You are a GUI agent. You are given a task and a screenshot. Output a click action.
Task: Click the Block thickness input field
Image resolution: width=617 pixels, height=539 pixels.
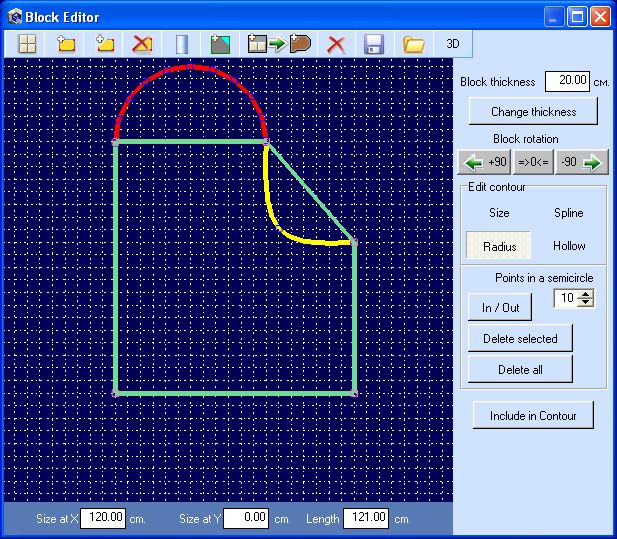click(x=567, y=81)
